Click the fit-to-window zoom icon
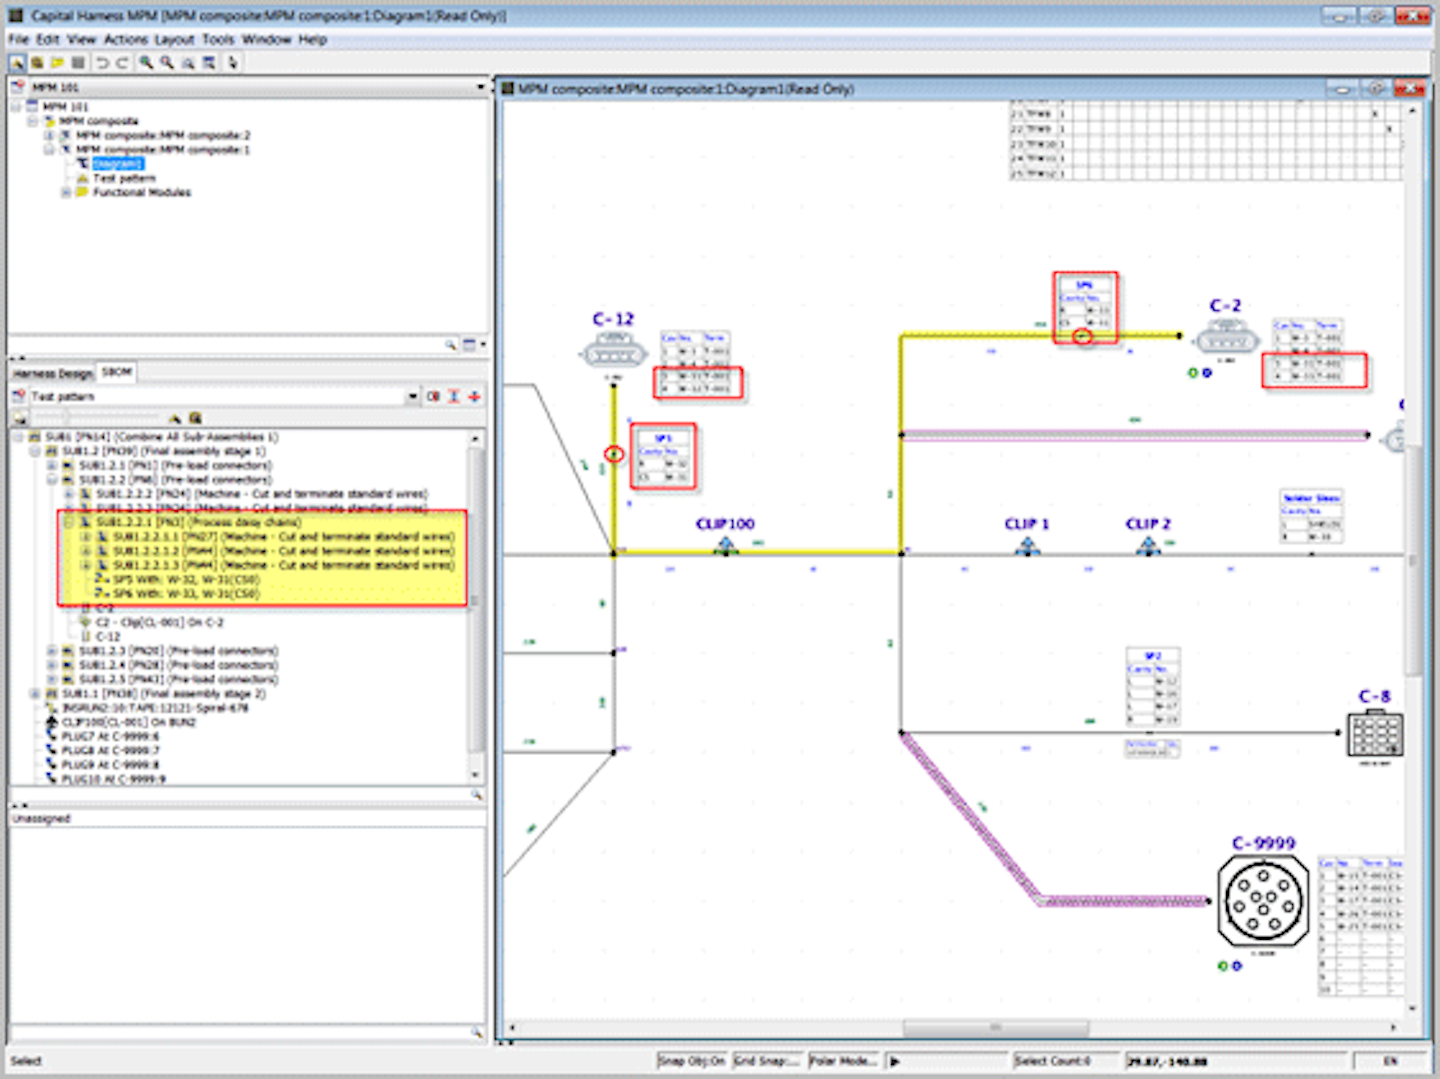This screenshot has height=1079, width=1440. point(209,62)
